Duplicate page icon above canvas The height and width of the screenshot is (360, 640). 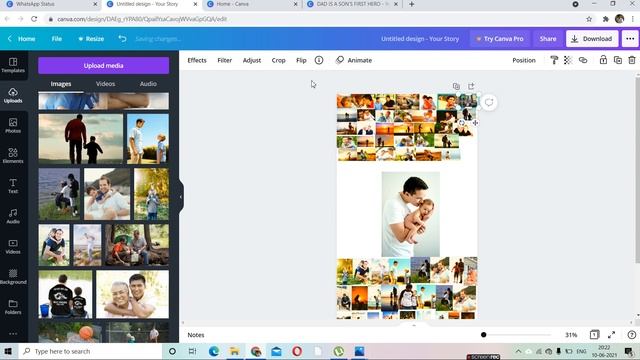(456, 86)
